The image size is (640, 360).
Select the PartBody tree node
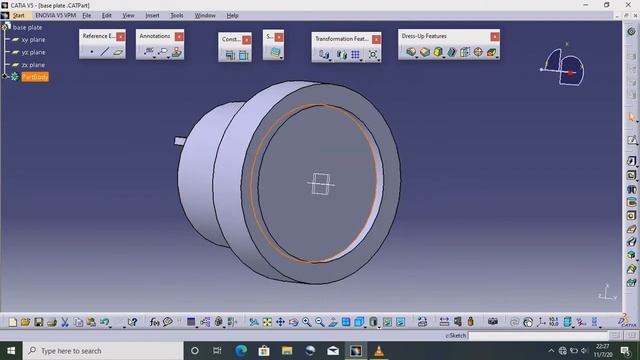(35, 77)
